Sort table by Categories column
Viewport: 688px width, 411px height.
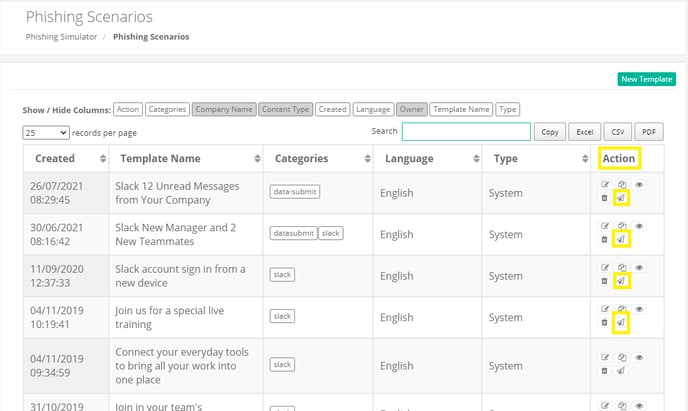tap(318, 158)
